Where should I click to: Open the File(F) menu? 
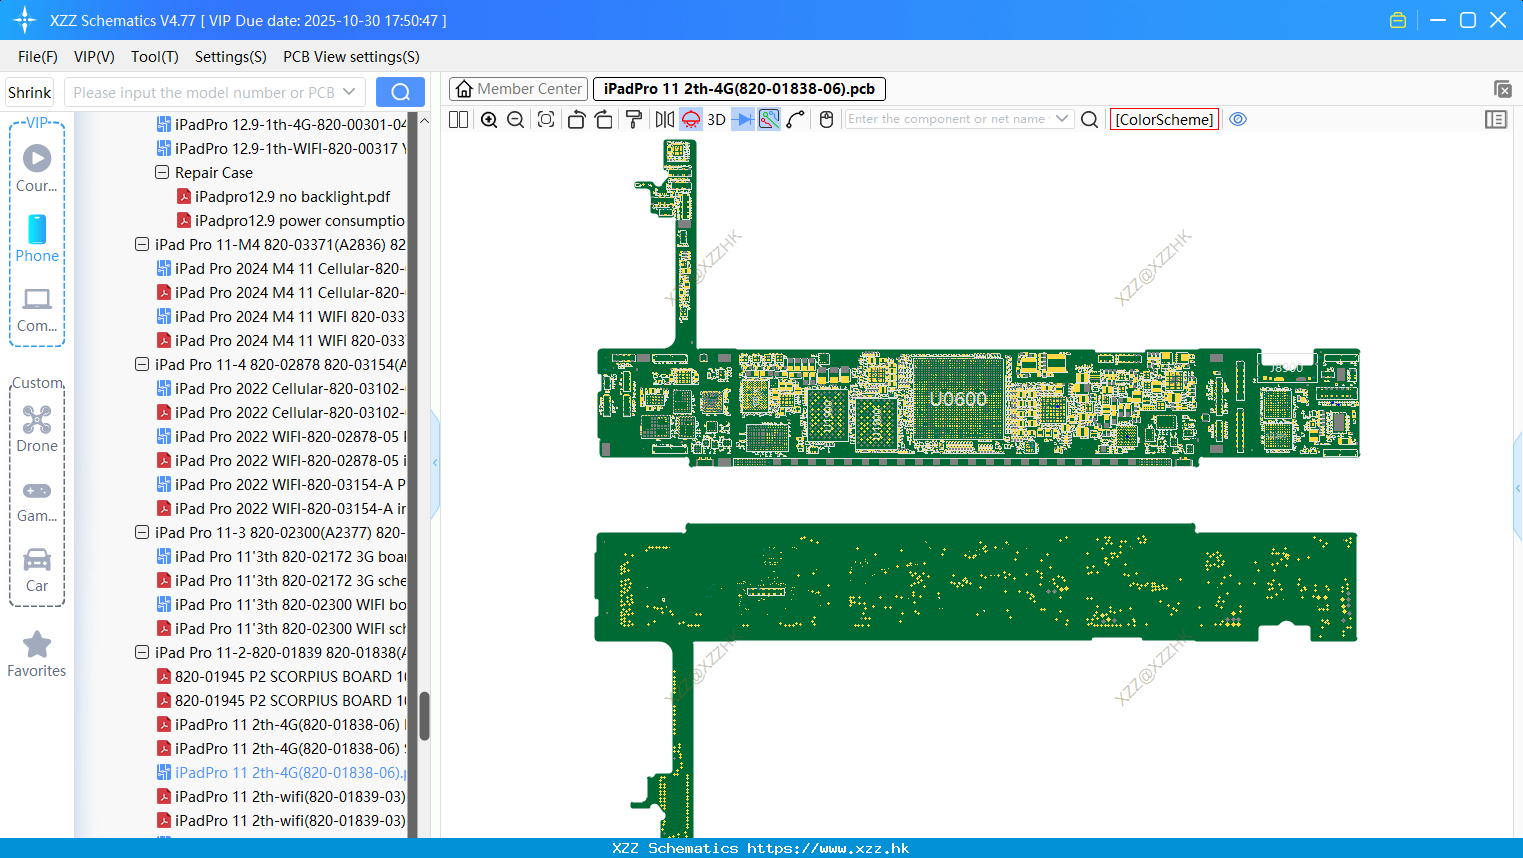tap(38, 57)
